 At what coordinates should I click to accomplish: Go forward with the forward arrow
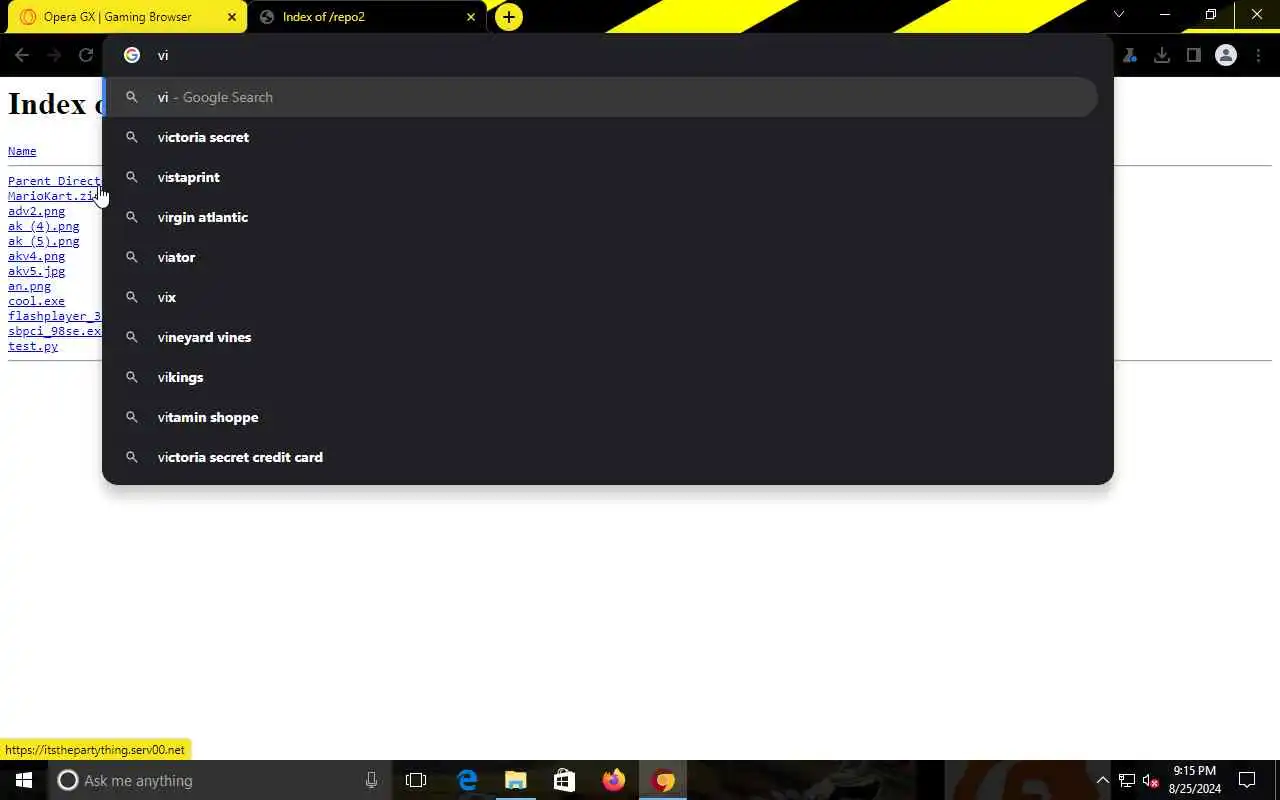click(54, 56)
